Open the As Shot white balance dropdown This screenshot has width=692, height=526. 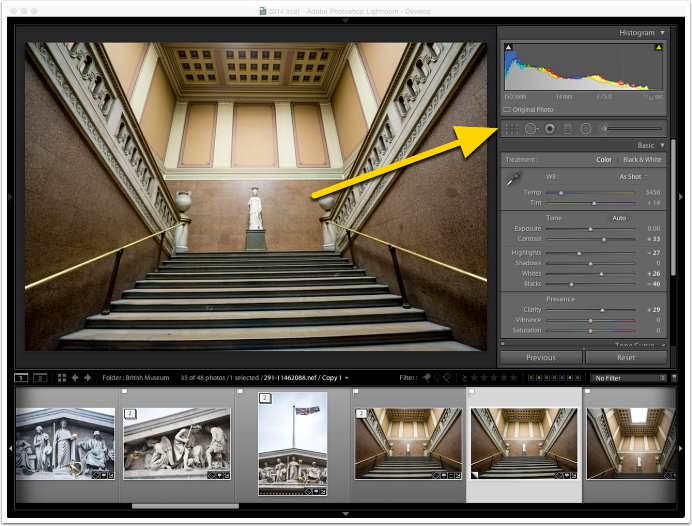[x=633, y=177]
